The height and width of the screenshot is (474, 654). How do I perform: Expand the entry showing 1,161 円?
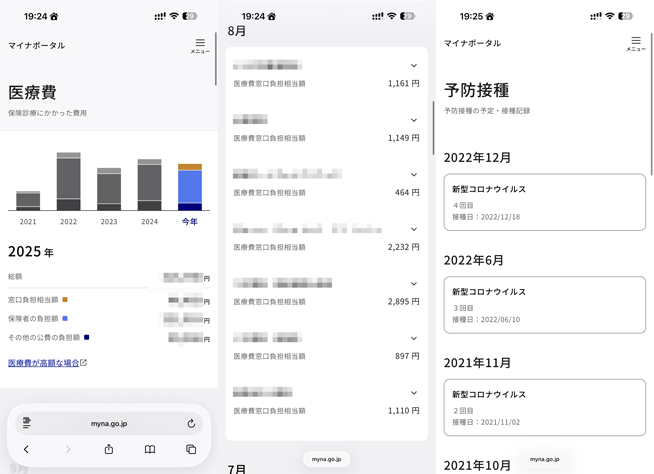tap(414, 66)
